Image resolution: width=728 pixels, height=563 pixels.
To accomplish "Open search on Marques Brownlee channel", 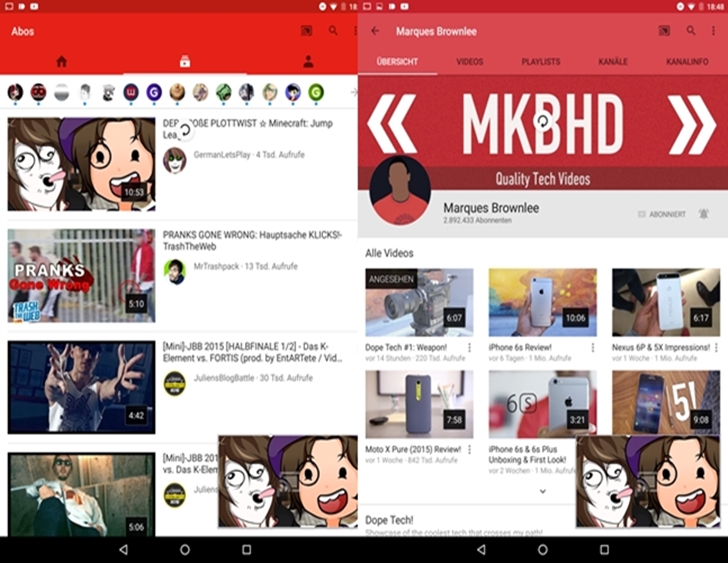I will [x=691, y=31].
